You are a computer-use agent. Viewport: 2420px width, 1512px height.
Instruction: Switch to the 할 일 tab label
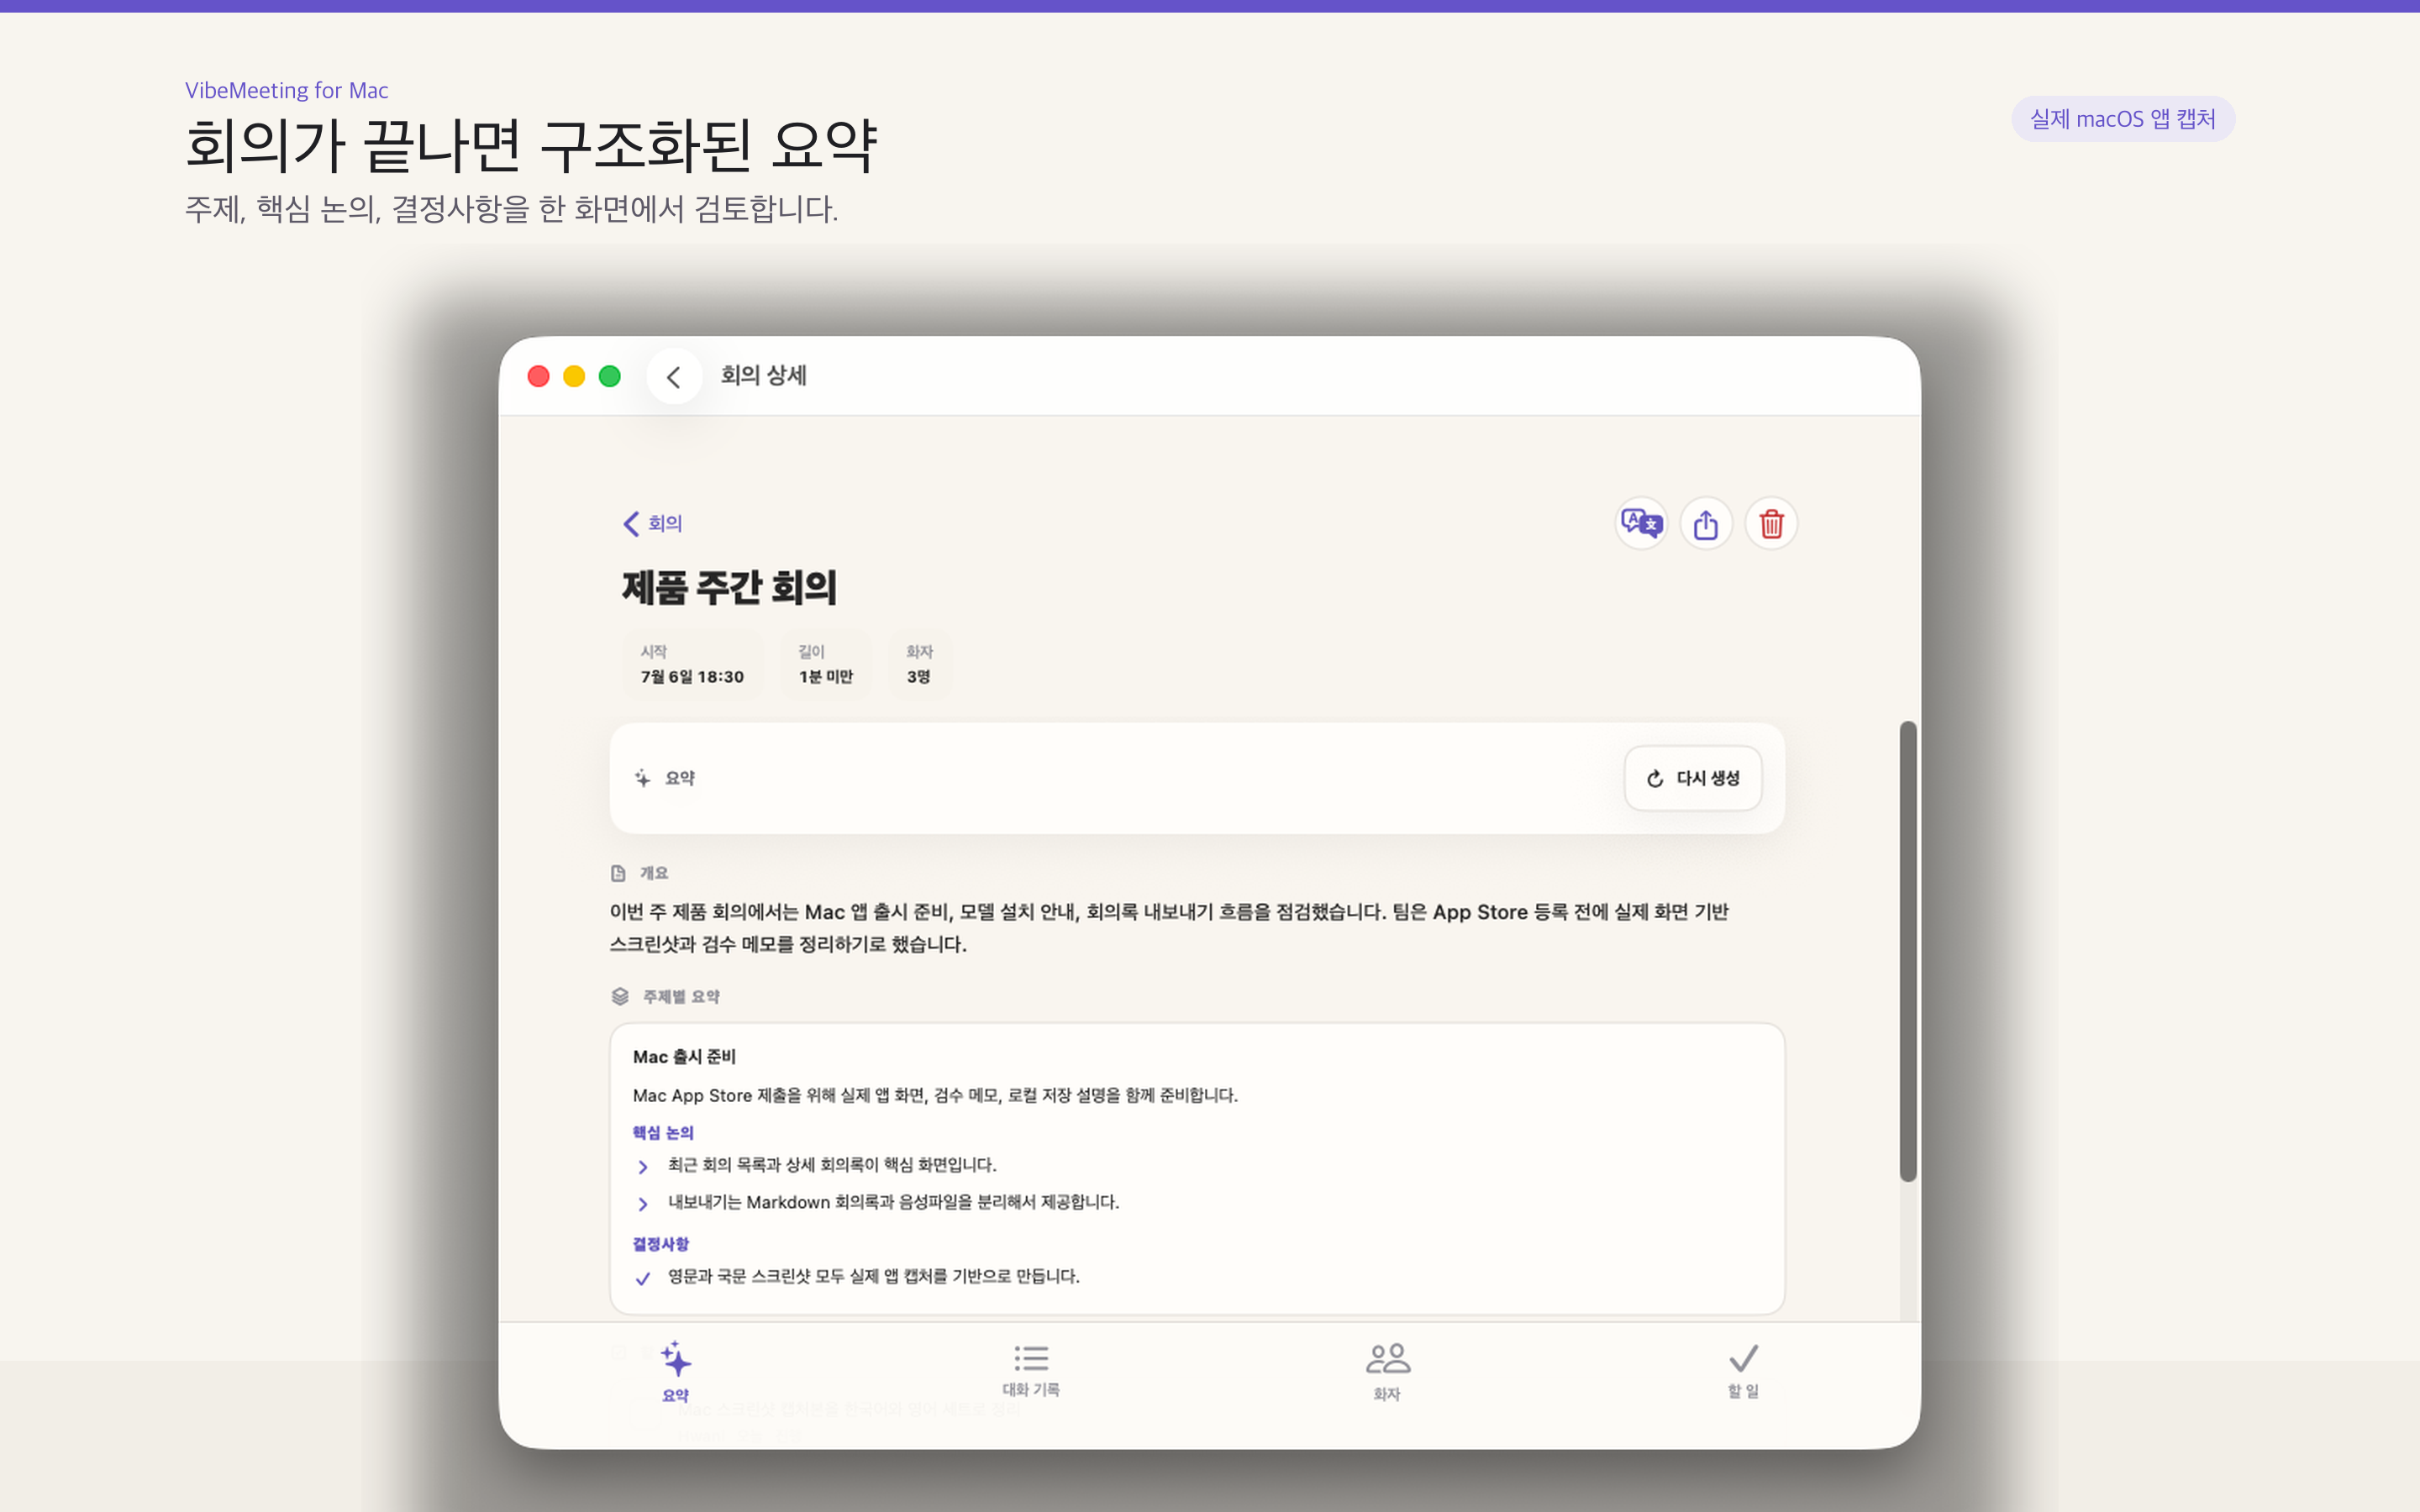tap(1743, 1391)
